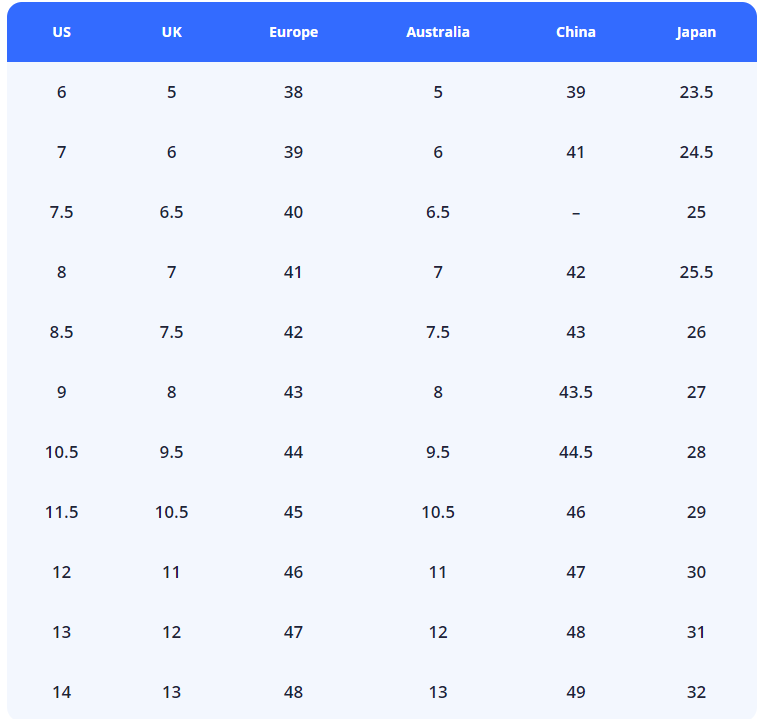Image resolution: width=757 pixels, height=719 pixels.
Task: Select the Japan size 24.5 cell
Action: (x=696, y=152)
